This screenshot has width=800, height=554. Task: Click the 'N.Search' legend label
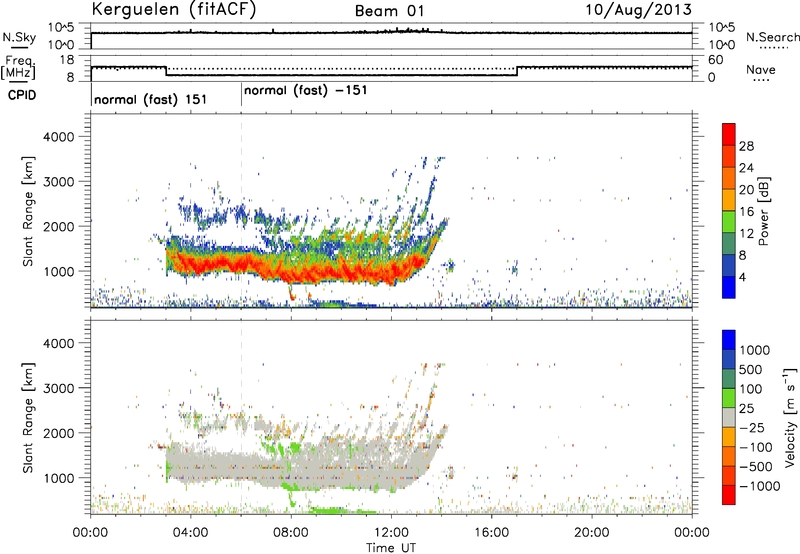click(x=772, y=37)
